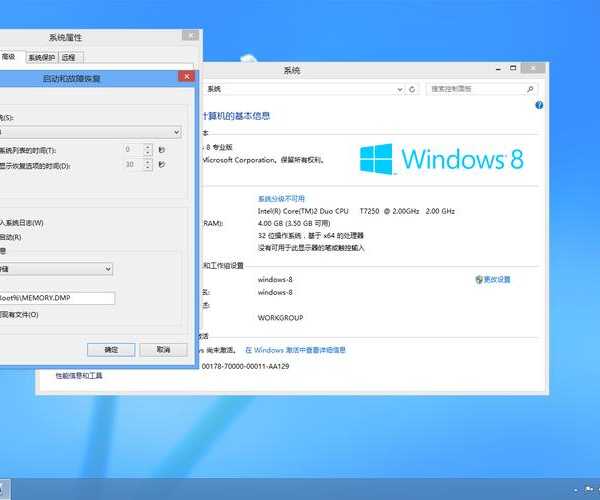Toggle the 入系统日志(W) option
Screen dimensions: 600x500
pos(21,223)
